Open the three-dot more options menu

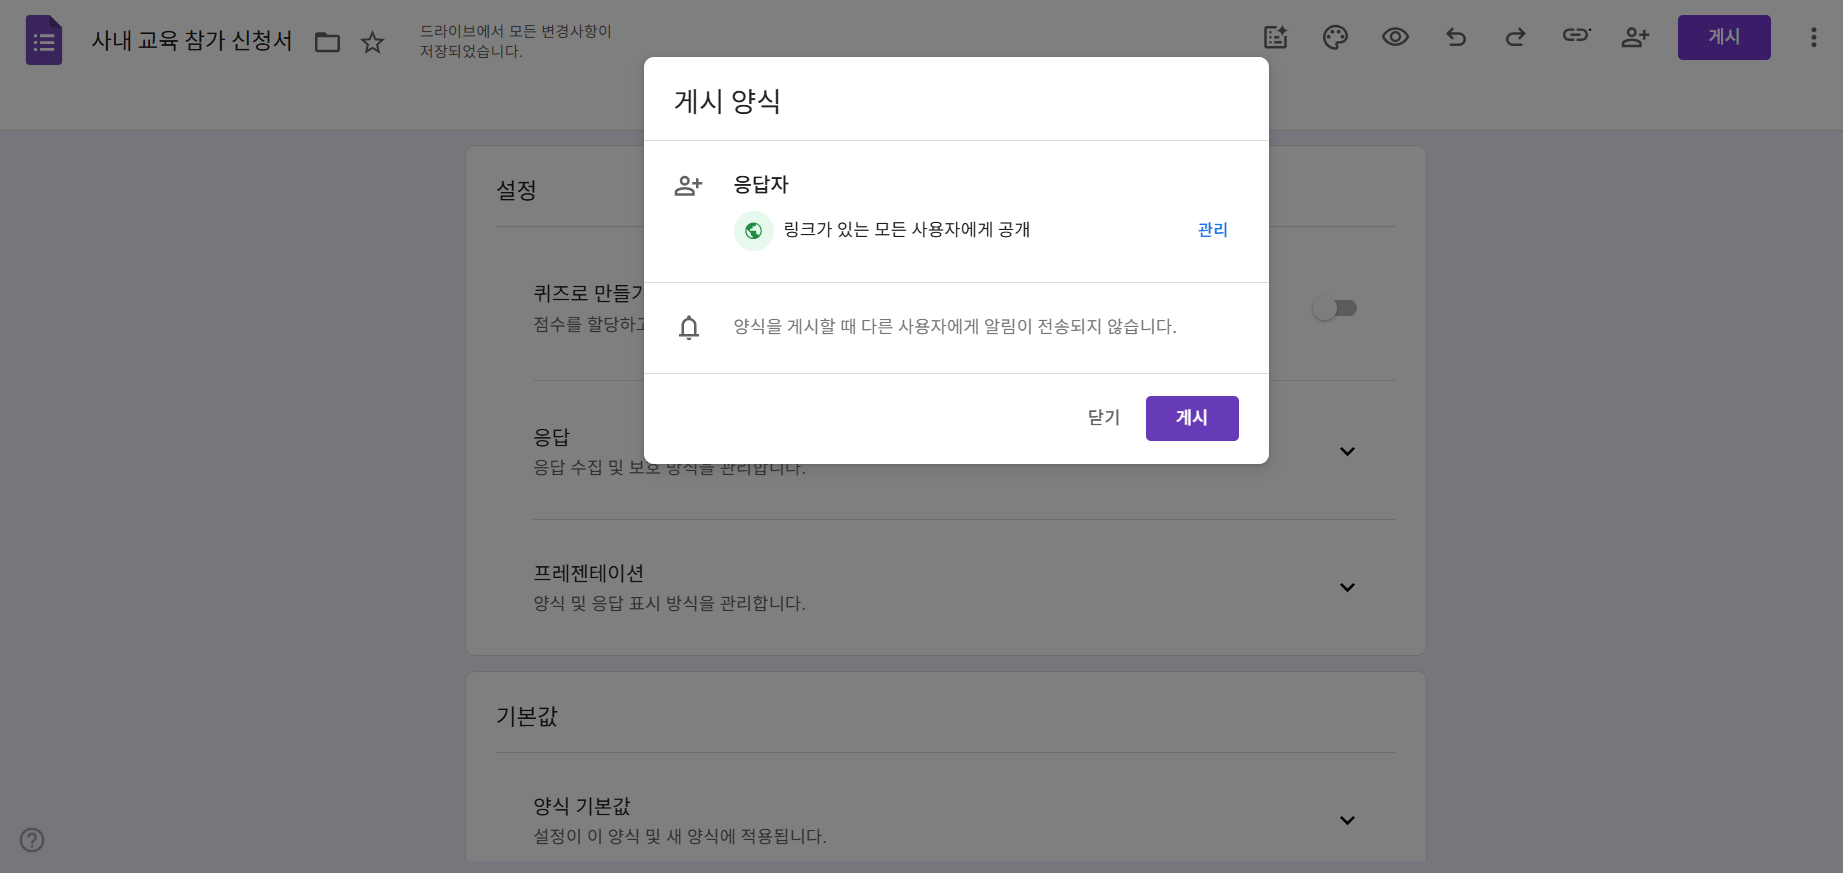(1813, 37)
